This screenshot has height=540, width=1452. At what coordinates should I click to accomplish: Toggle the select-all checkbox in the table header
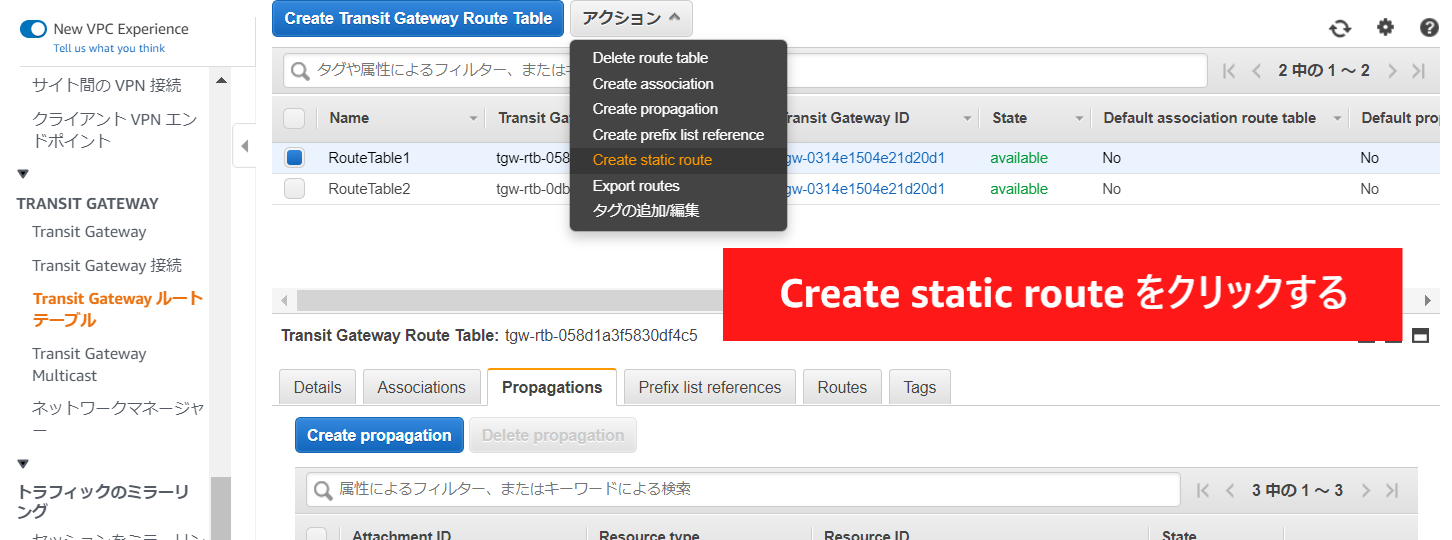click(294, 118)
